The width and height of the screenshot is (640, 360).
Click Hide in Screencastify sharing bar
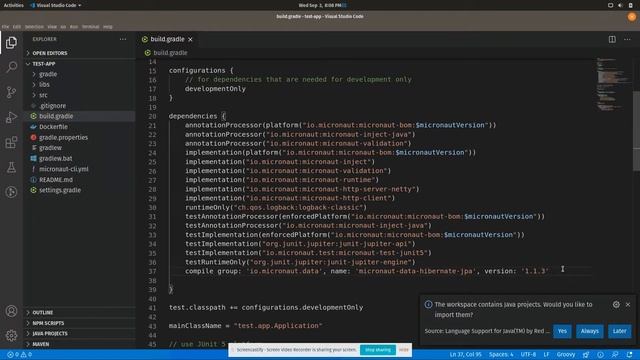[404, 350]
